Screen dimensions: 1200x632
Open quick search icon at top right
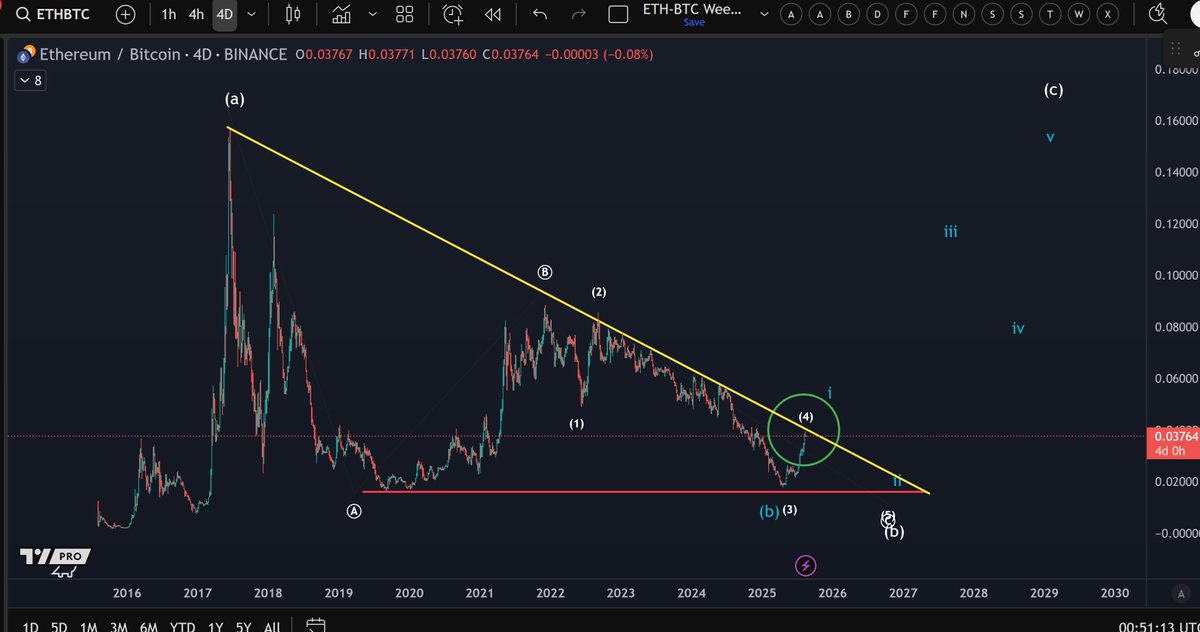[1158, 14]
